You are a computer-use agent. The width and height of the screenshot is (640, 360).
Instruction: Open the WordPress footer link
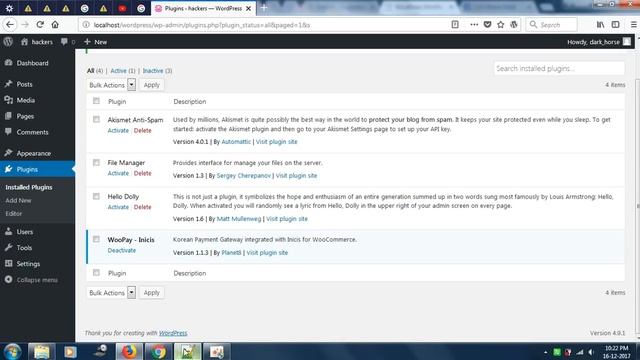coord(173,333)
